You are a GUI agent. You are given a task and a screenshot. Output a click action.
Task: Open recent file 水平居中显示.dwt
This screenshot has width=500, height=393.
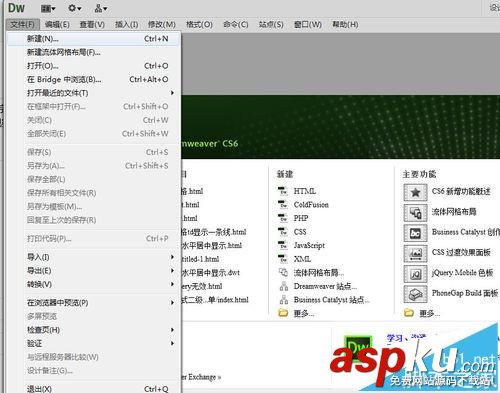[211, 273]
